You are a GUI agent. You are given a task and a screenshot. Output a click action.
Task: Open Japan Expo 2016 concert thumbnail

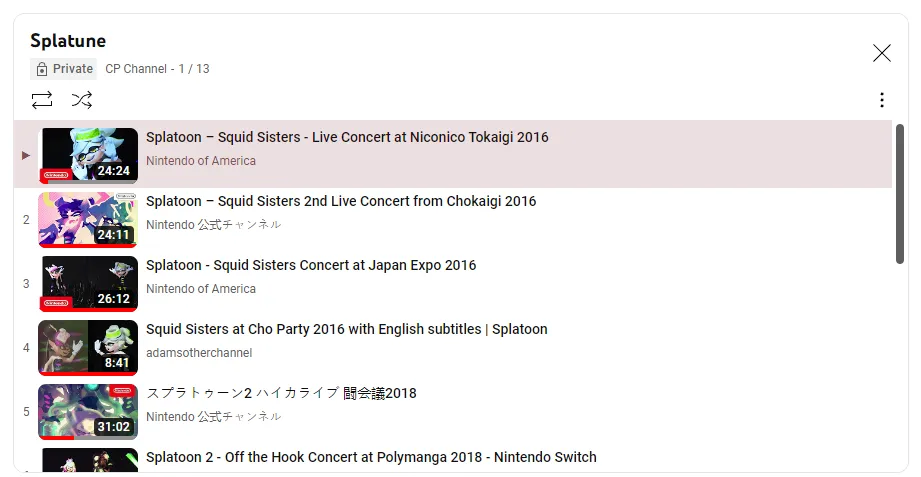point(88,284)
